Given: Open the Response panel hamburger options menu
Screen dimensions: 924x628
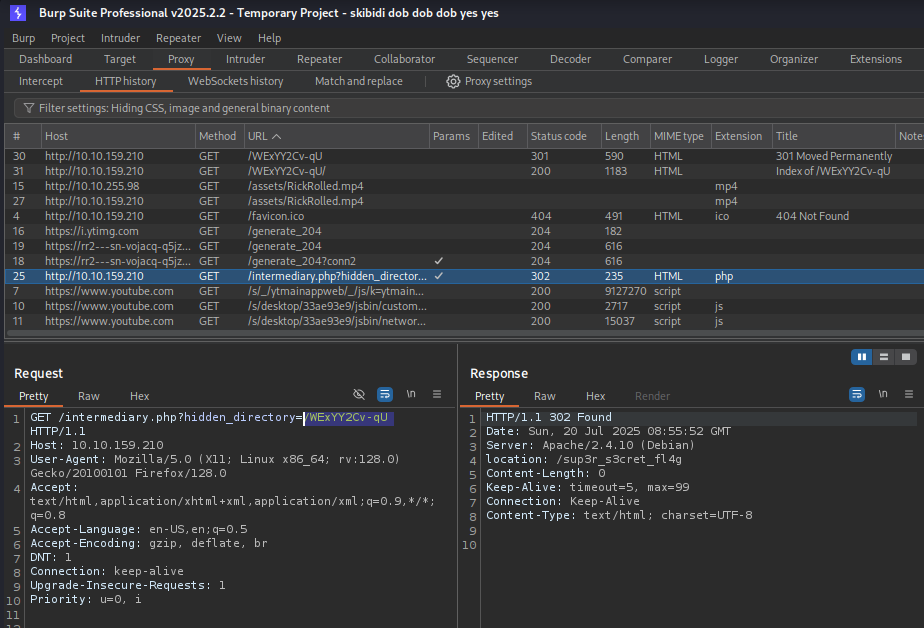Looking at the screenshot, I should (x=908, y=395).
